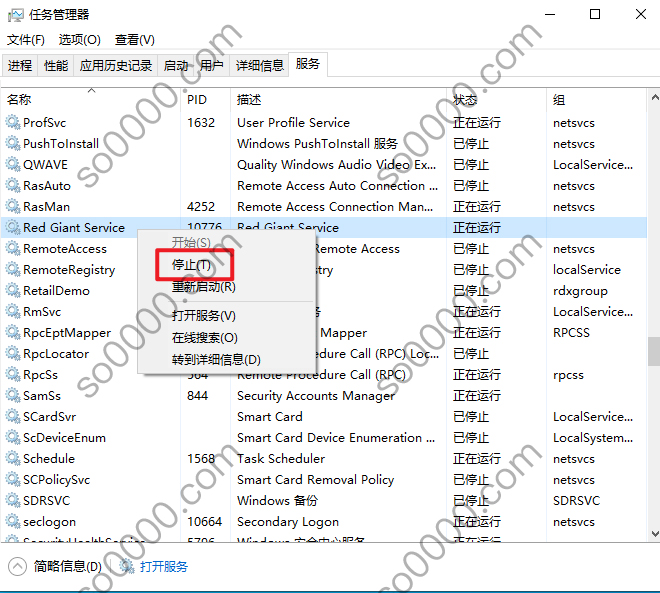Sort by the 名称 column header
Screen dimensions: 660x593
tap(91, 100)
